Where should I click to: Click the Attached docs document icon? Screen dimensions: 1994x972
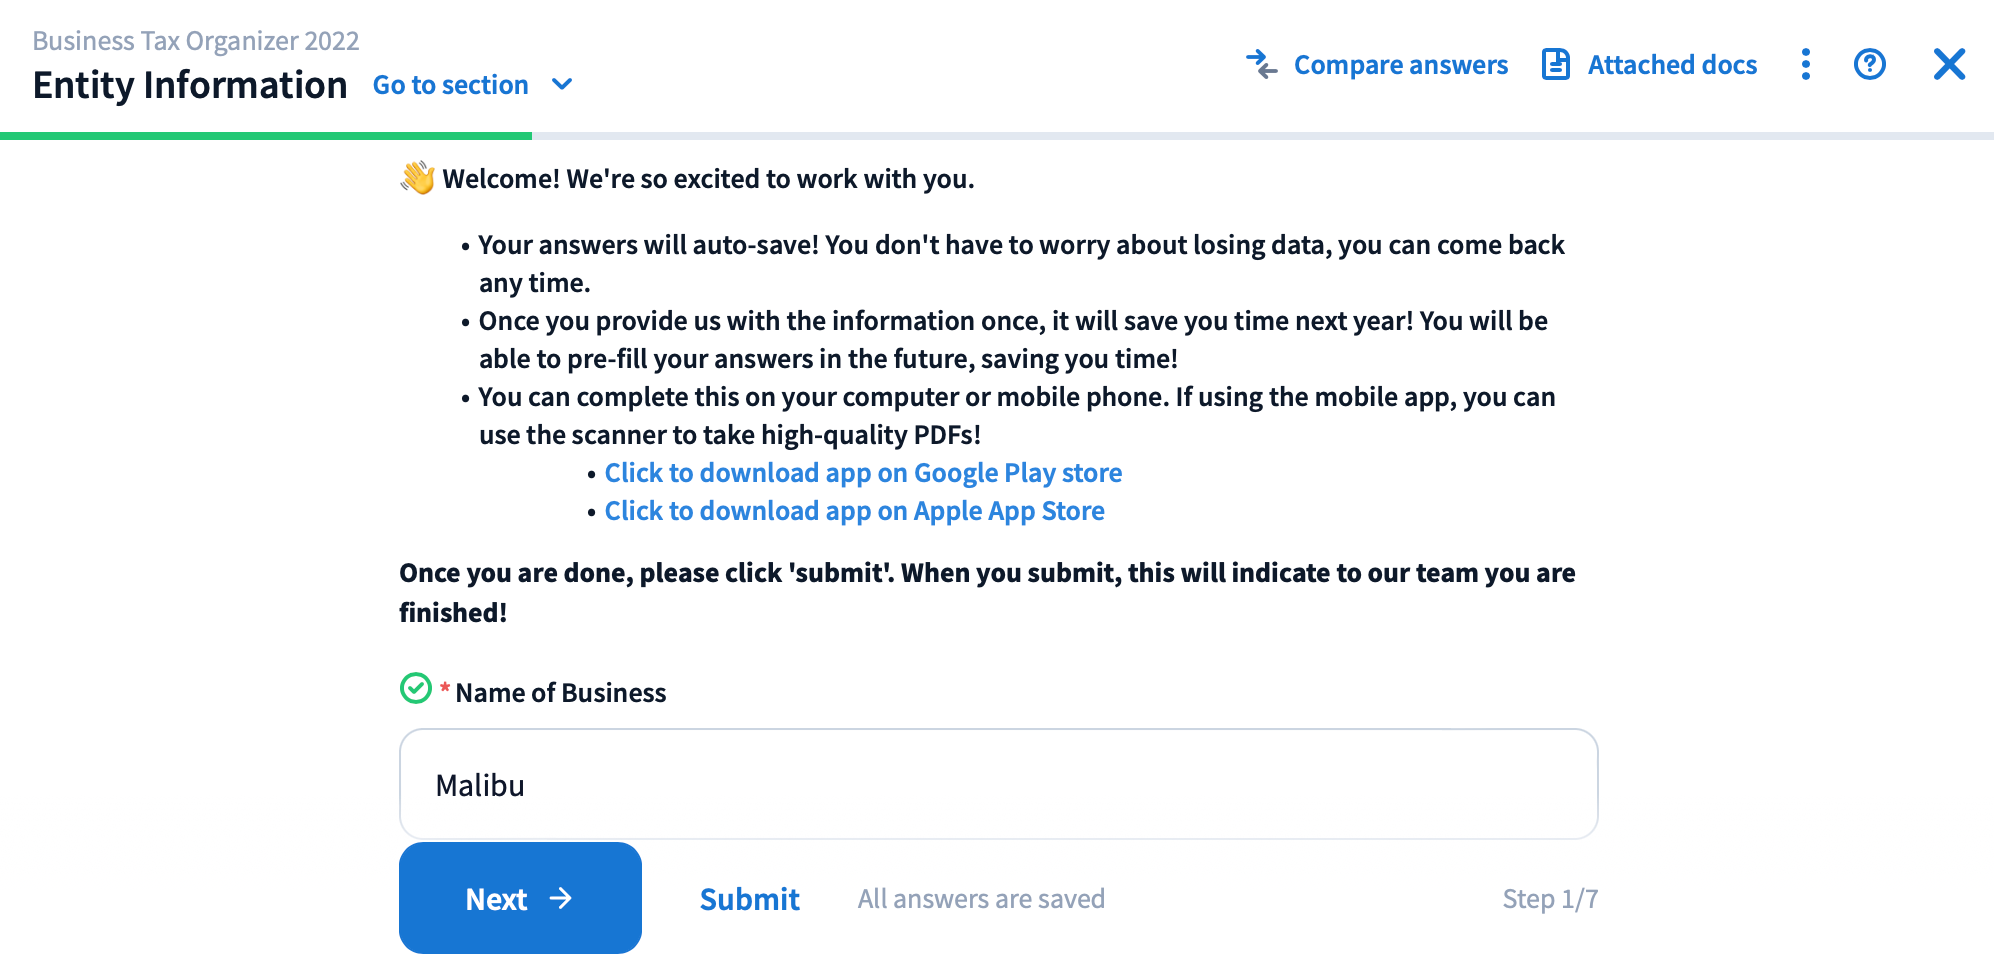pos(1556,65)
